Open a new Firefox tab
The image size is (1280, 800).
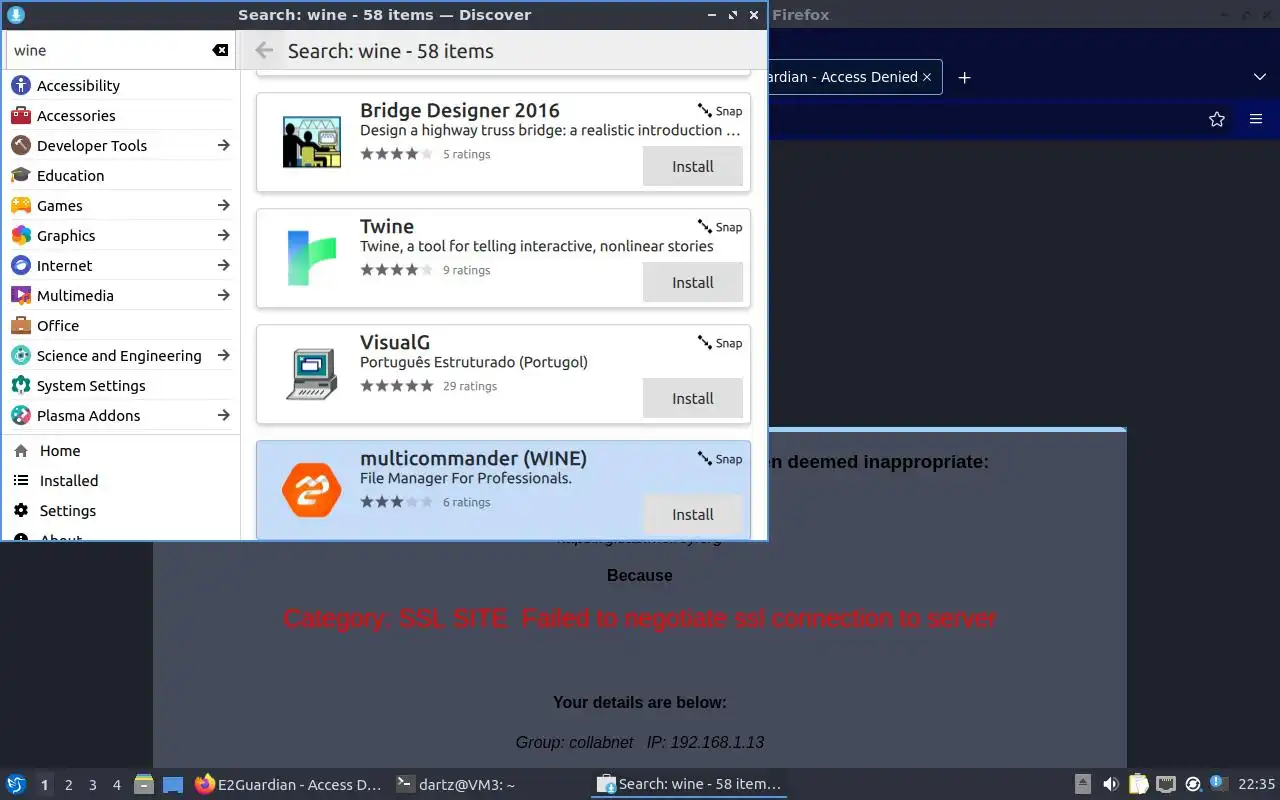[964, 77]
